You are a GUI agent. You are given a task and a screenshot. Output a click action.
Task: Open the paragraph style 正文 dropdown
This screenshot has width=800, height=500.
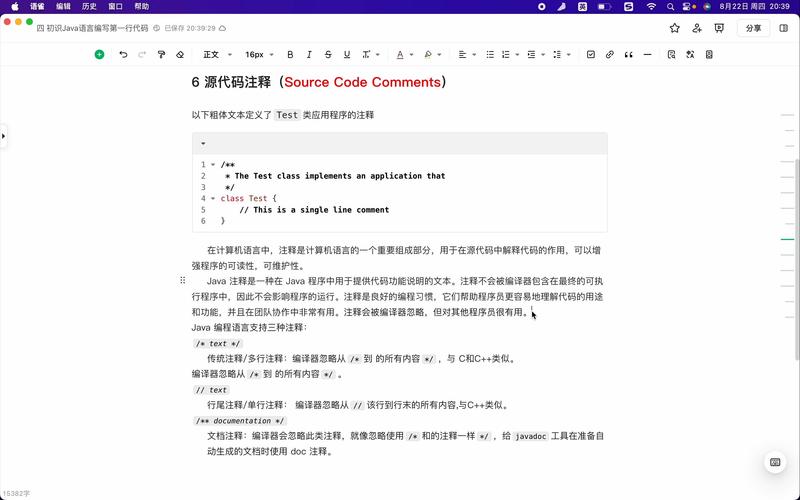[217, 55]
